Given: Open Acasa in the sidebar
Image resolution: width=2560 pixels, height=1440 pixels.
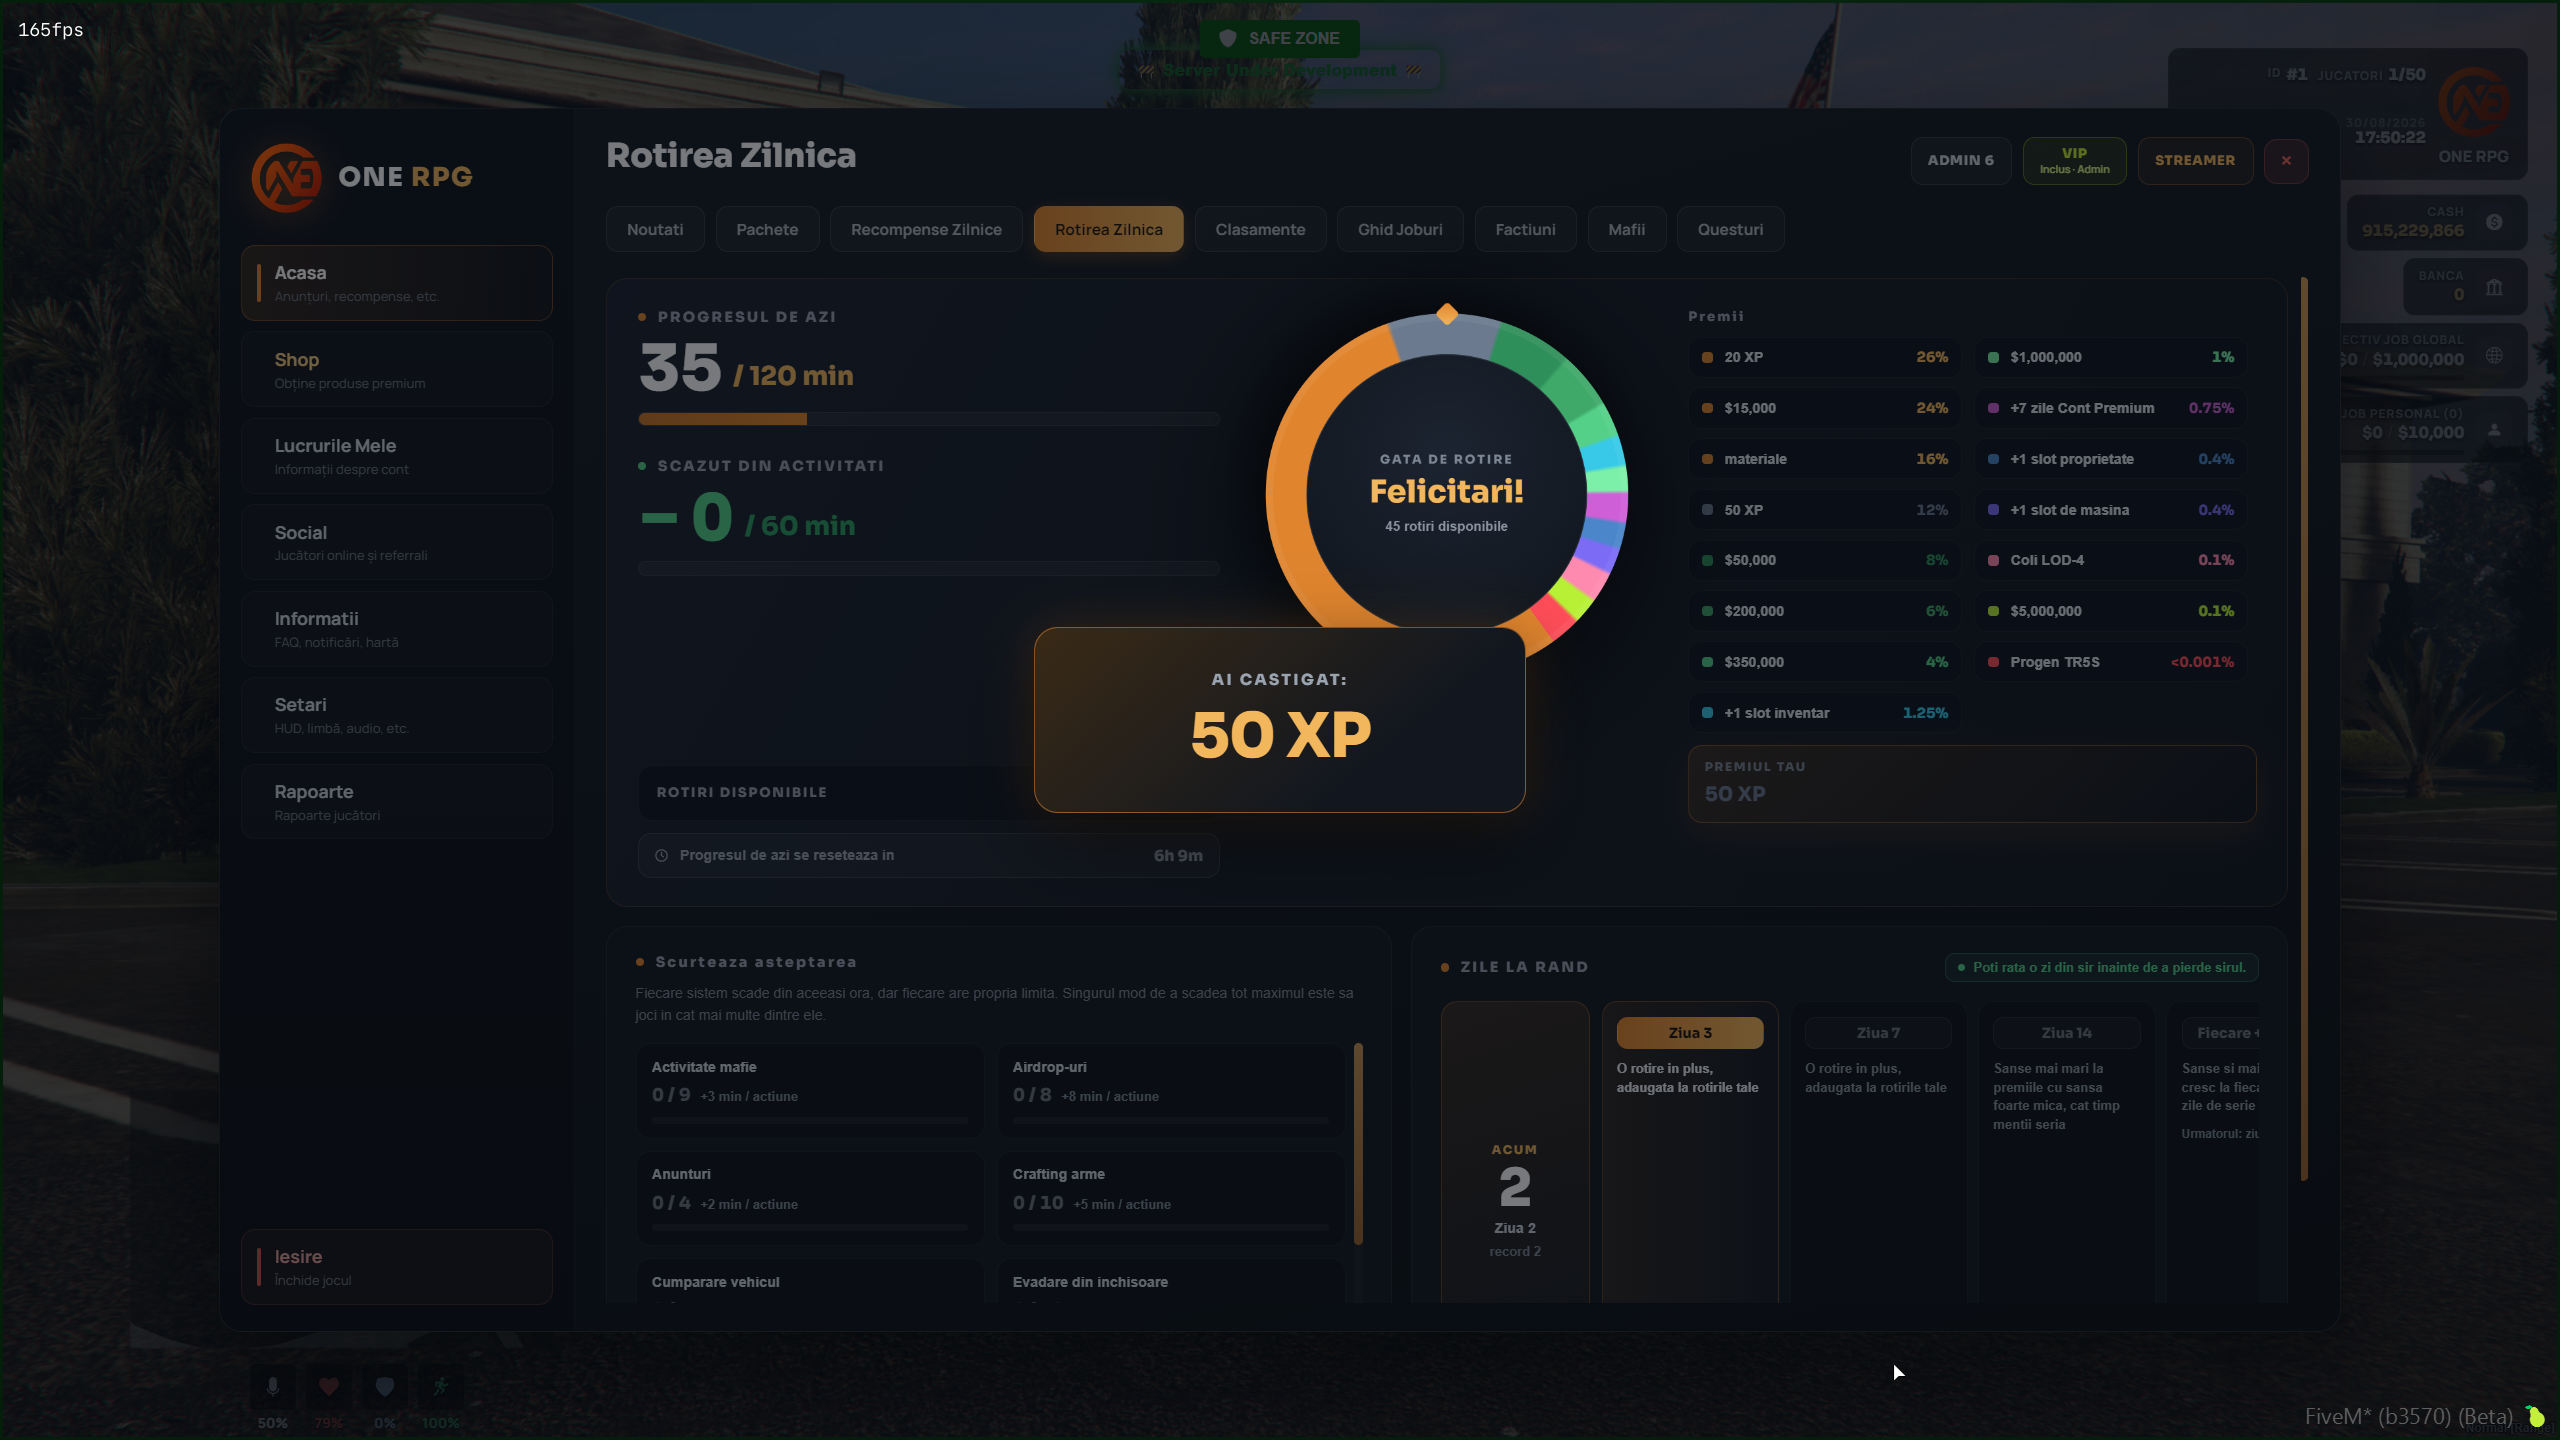Looking at the screenshot, I should 397,283.
